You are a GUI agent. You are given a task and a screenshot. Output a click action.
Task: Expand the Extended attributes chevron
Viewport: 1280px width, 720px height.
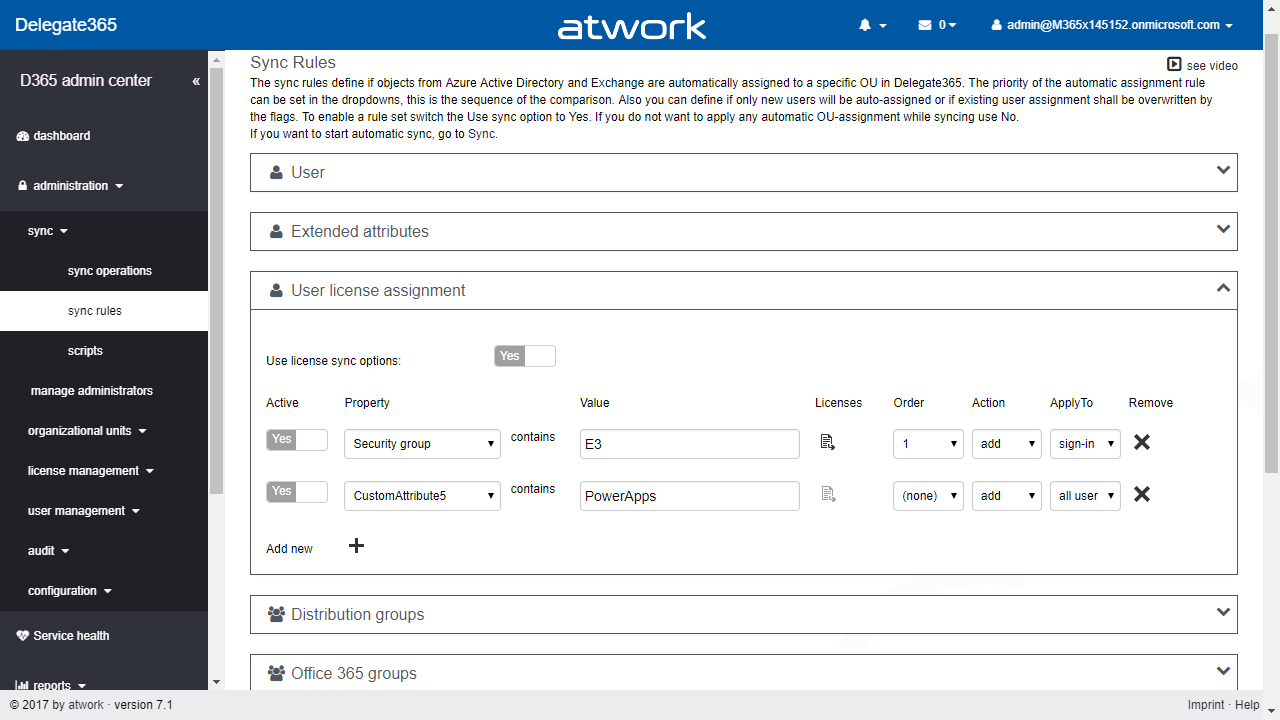[1223, 229]
